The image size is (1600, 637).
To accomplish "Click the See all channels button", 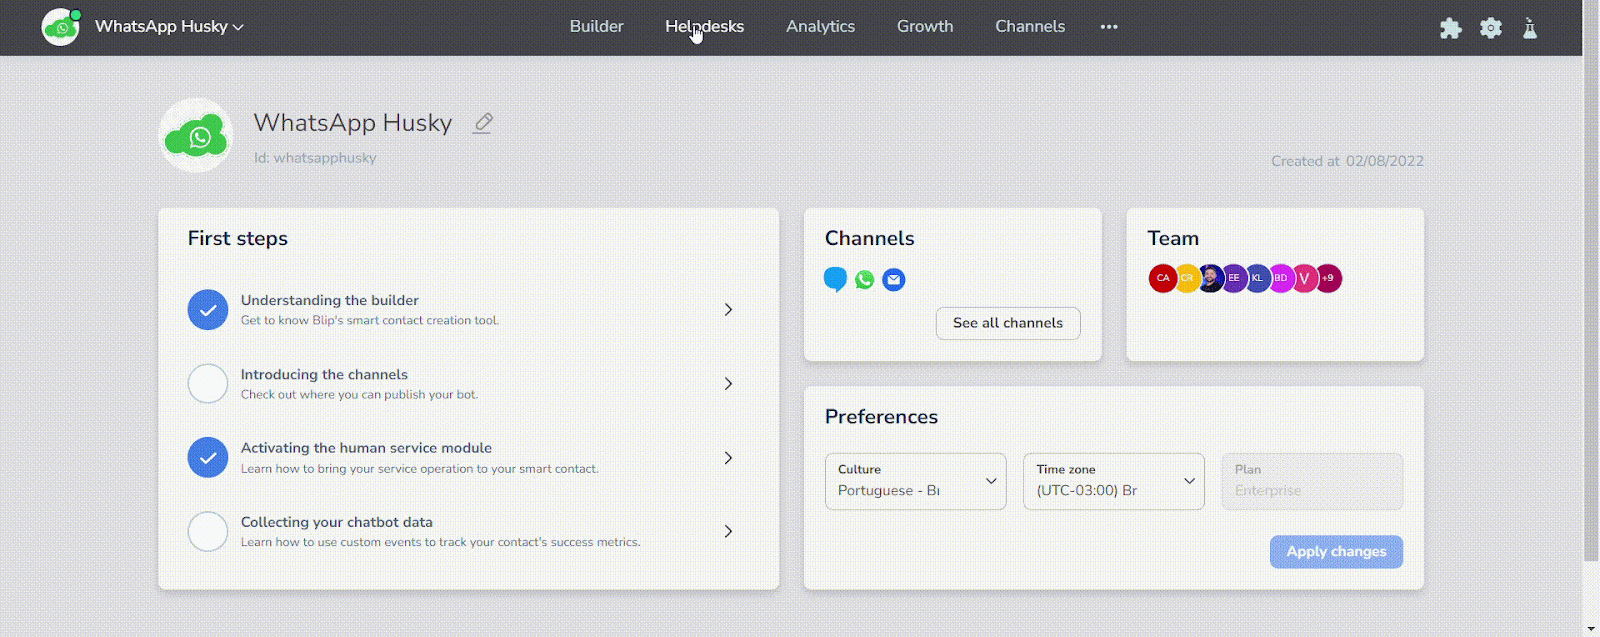I will 1008,323.
